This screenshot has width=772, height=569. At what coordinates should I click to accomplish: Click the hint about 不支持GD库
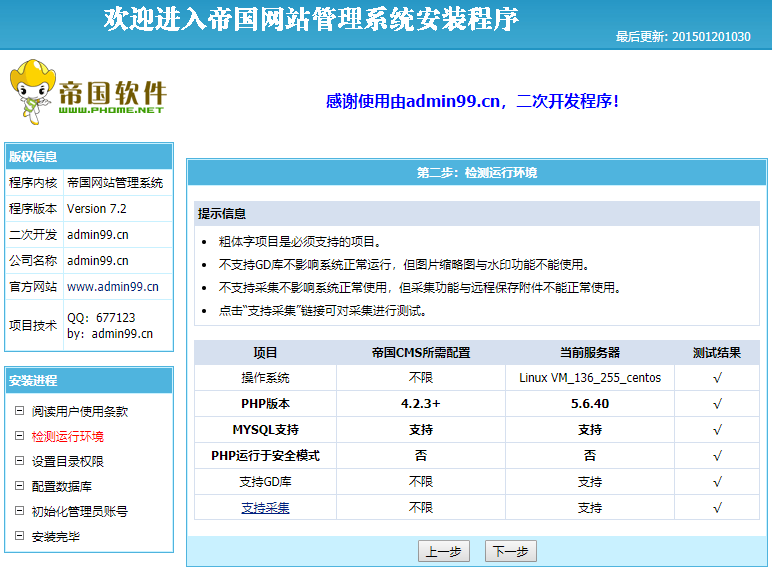(x=404, y=265)
